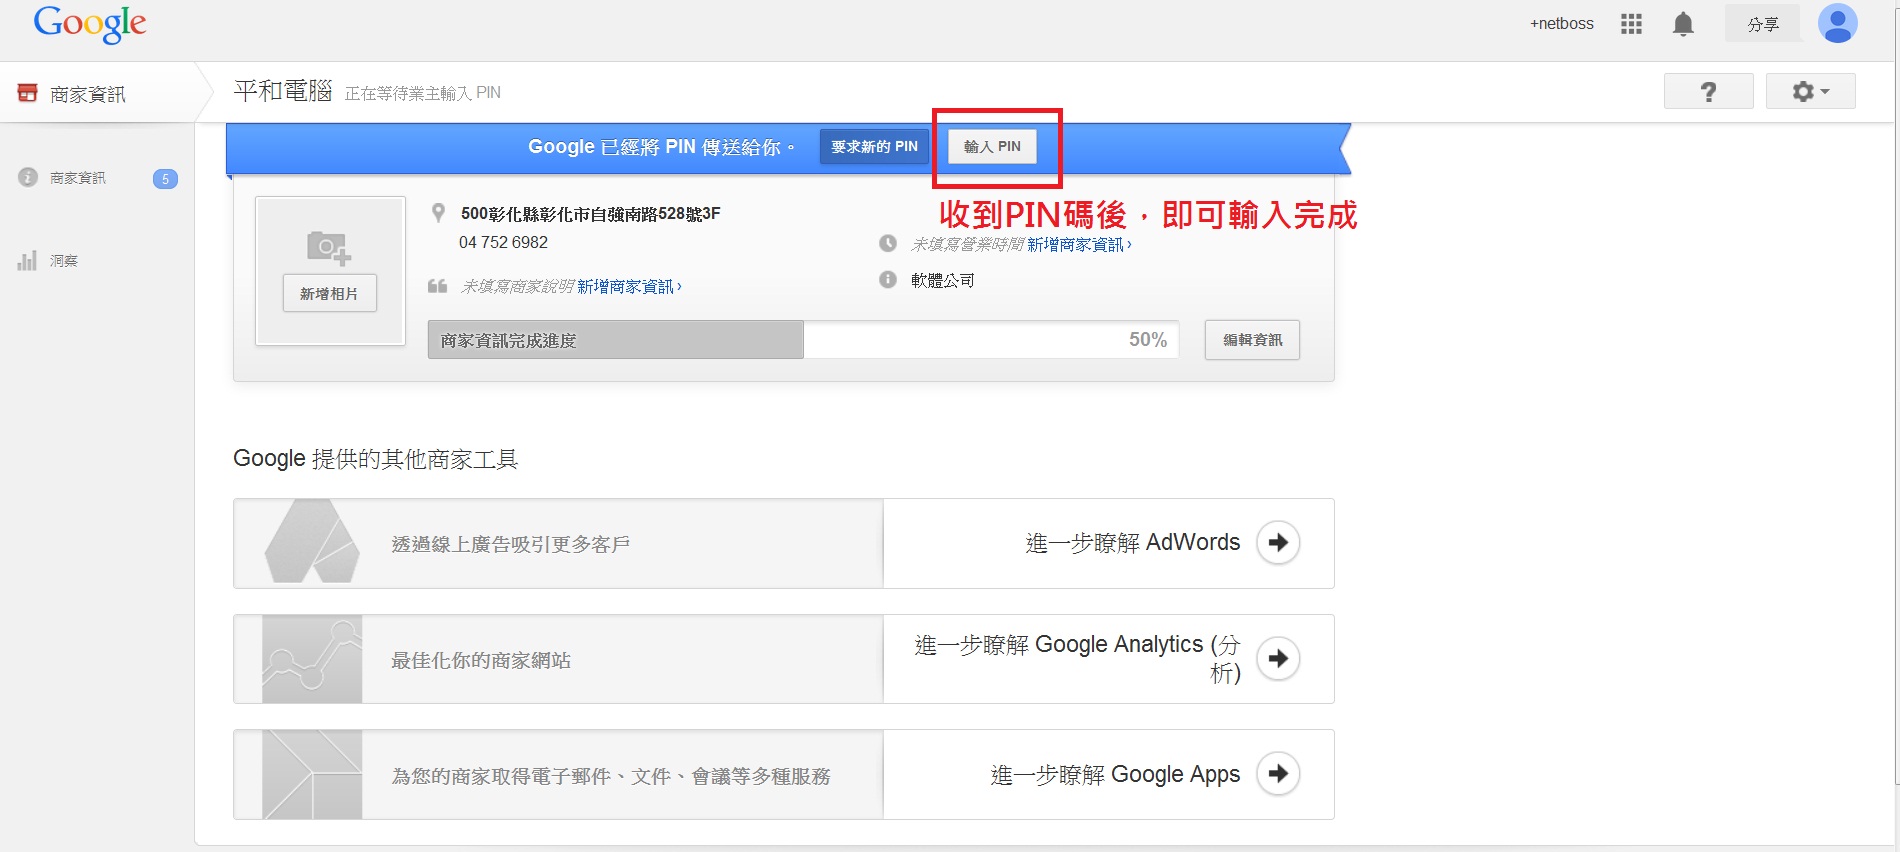1900x852 pixels.
Task: Open the help question mark button
Action: [1708, 92]
